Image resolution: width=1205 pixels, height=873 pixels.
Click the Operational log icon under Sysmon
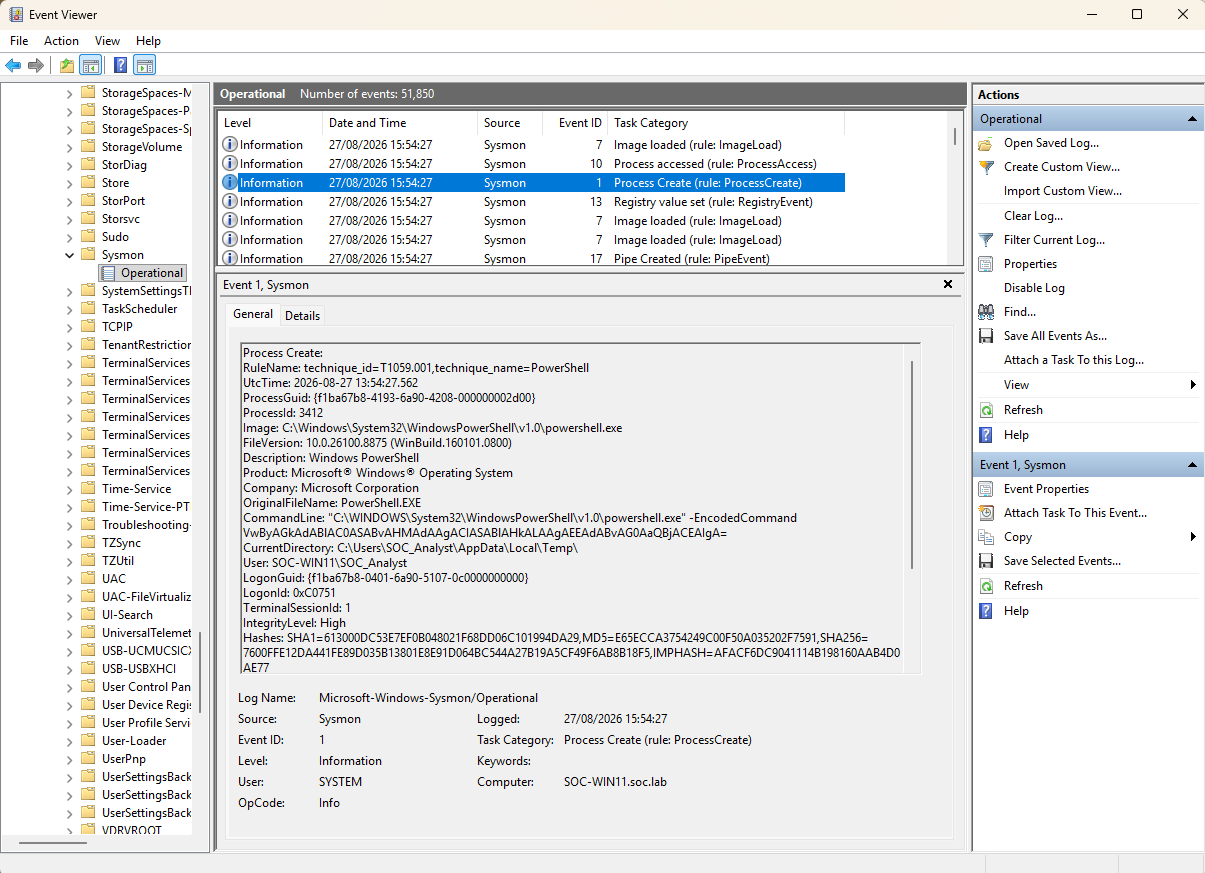click(109, 273)
